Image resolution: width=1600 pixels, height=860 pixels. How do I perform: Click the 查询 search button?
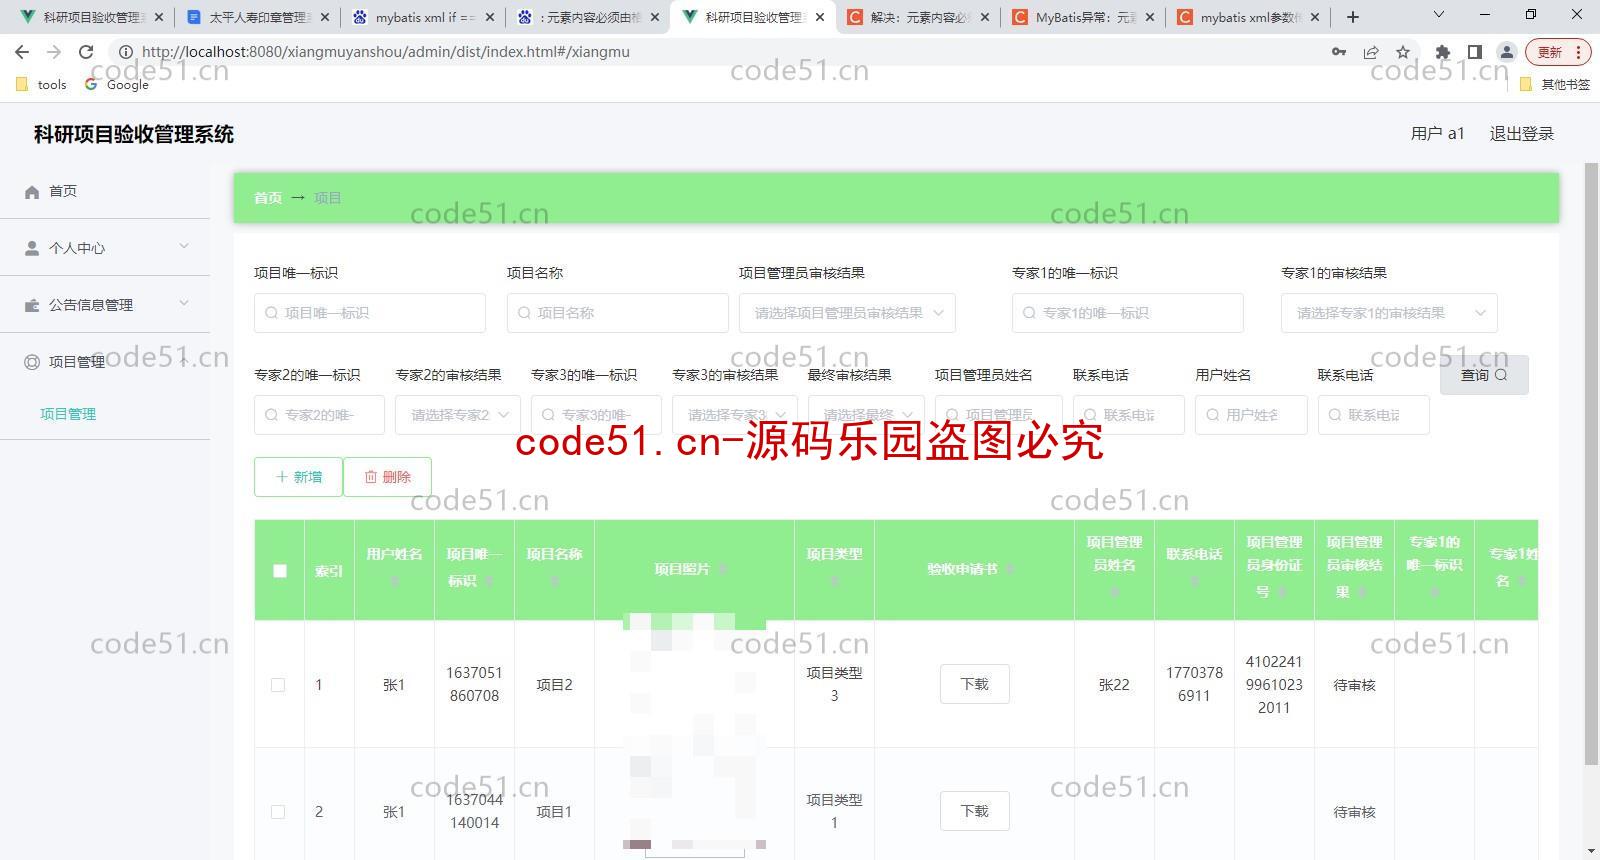pos(1484,375)
